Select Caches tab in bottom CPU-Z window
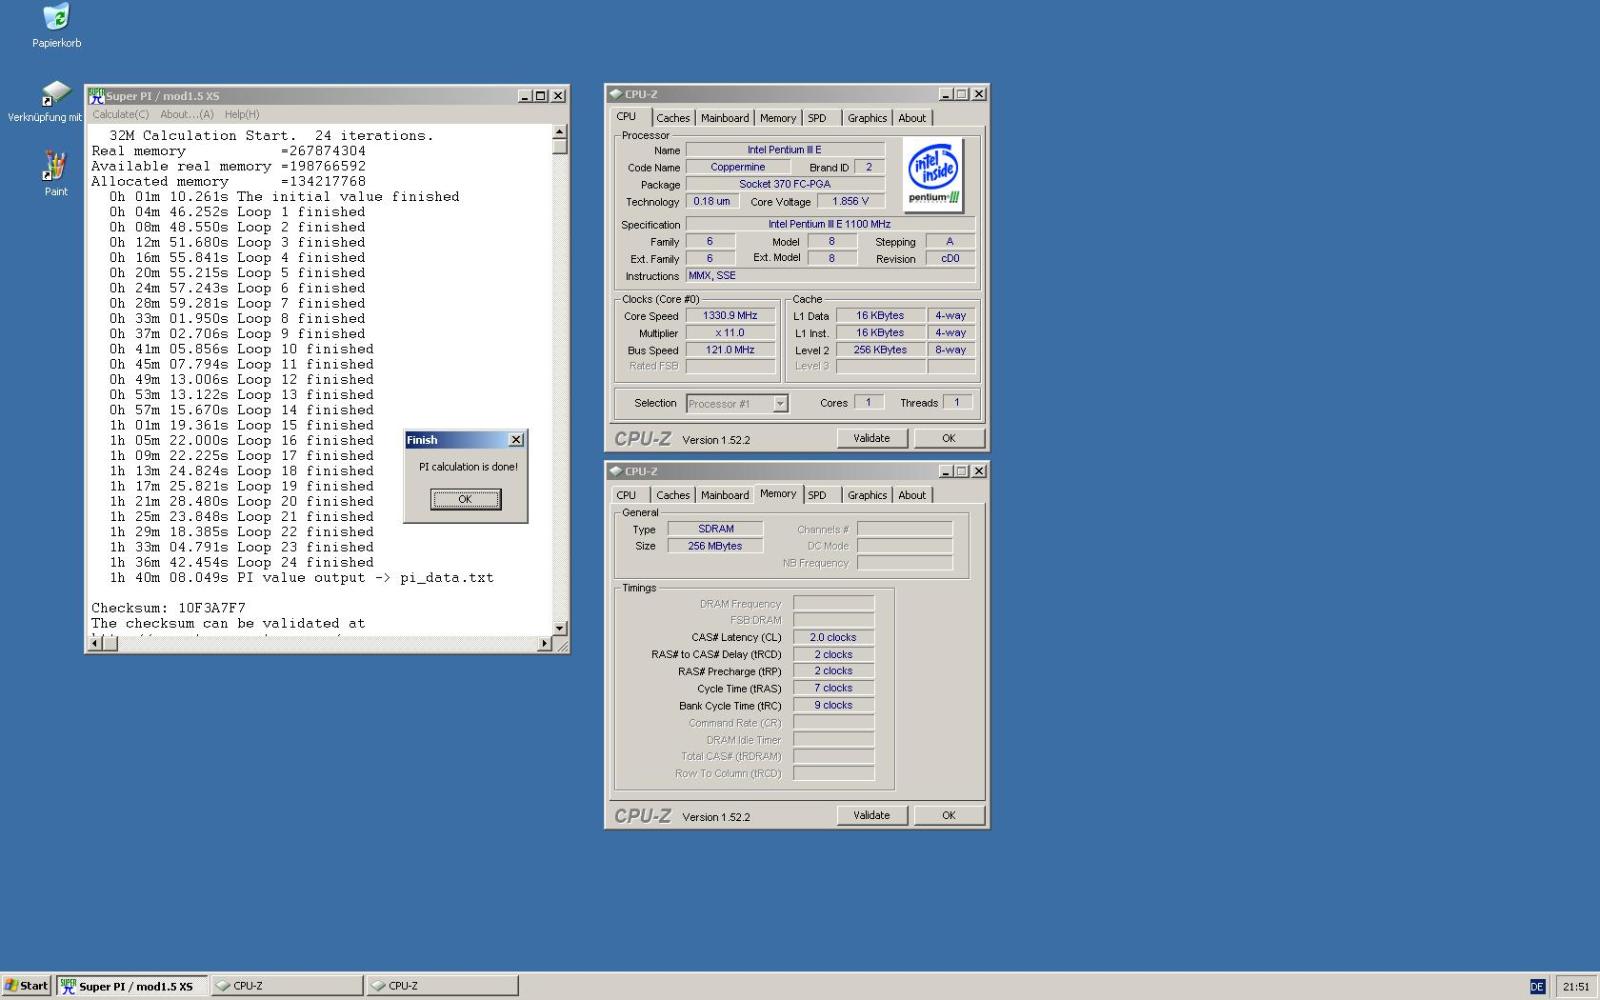 tap(673, 495)
